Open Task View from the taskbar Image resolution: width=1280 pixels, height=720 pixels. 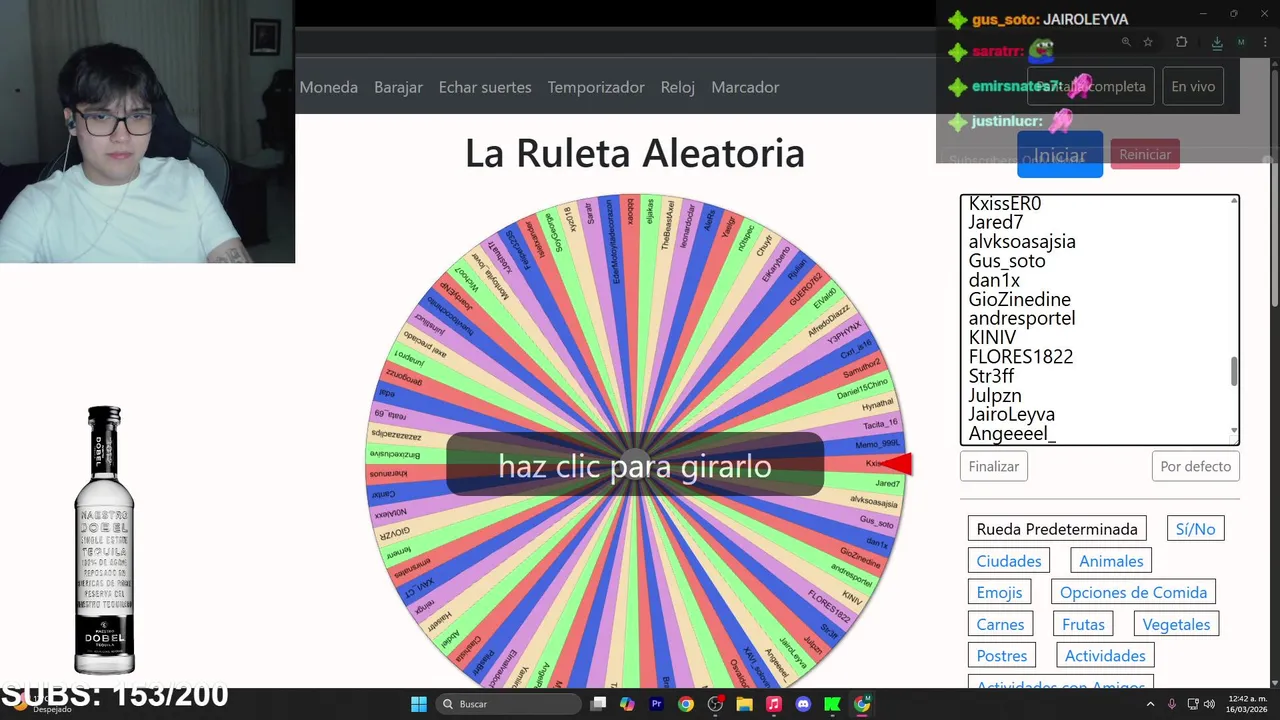[598, 704]
